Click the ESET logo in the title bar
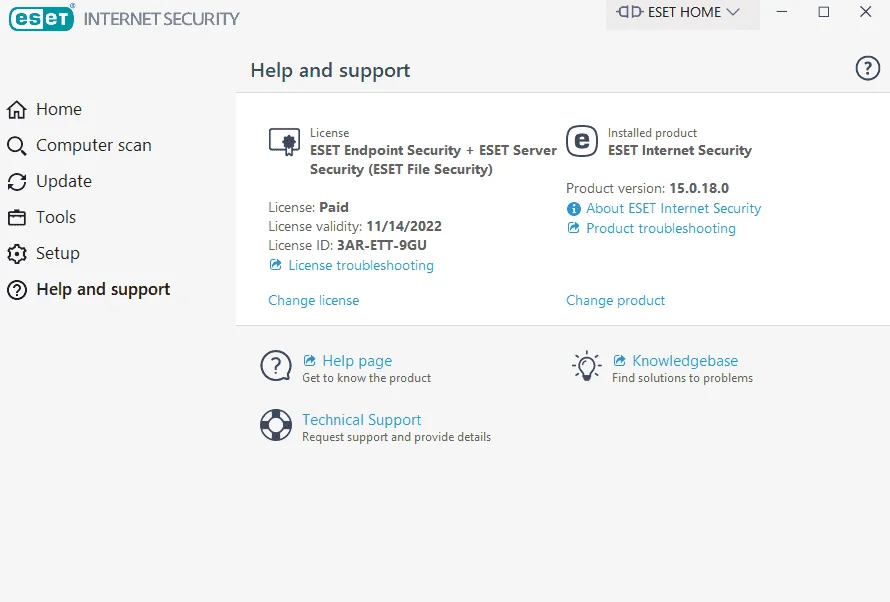This screenshot has width=890, height=602. coord(41,18)
